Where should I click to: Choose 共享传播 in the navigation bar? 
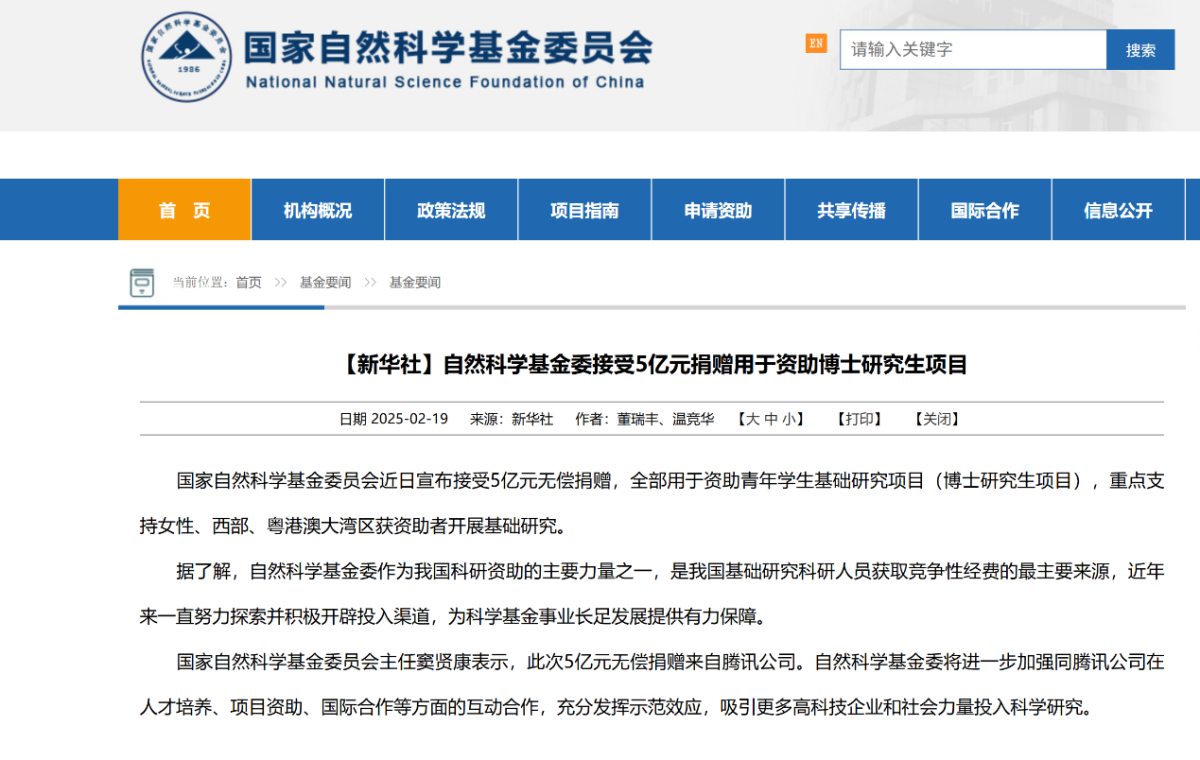coord(851,210)
